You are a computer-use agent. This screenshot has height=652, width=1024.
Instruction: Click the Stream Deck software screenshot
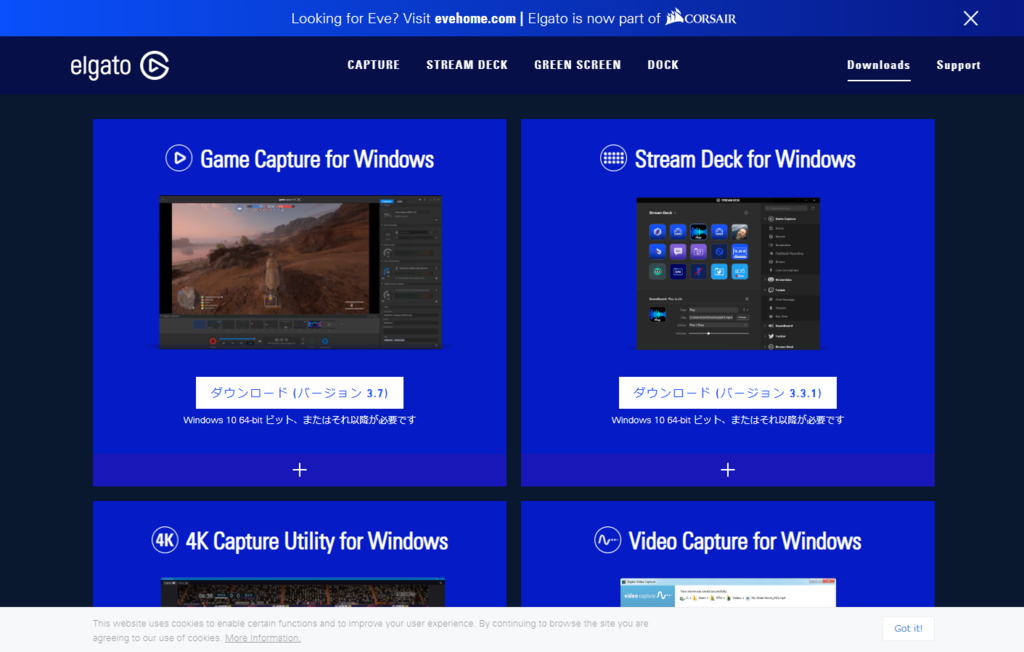(x=728, y=274)
